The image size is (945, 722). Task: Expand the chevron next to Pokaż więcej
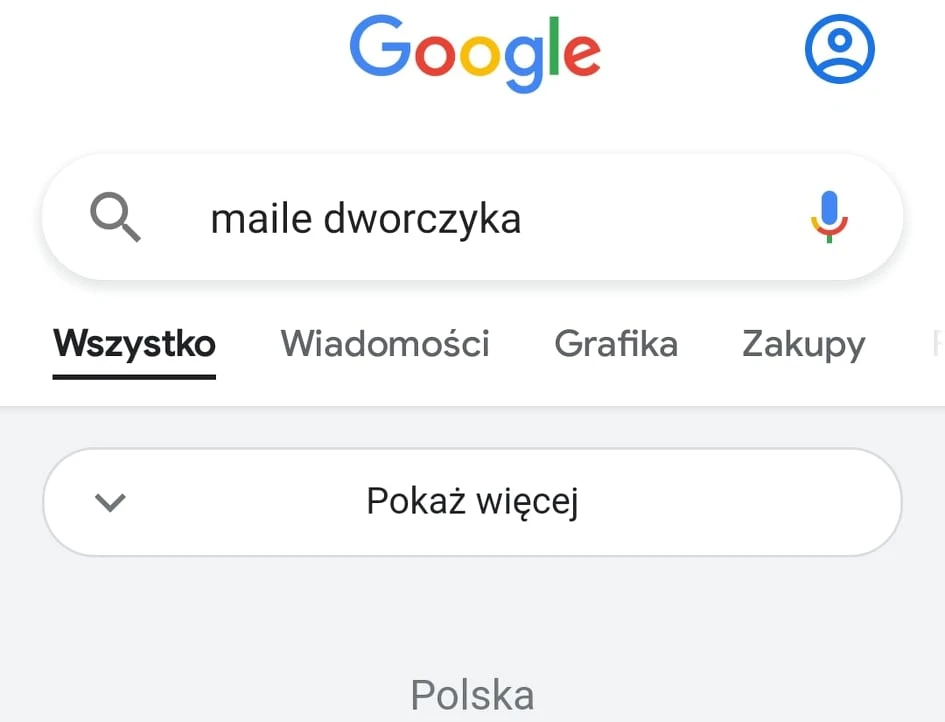pyautogui.click(x=110, y=502)
